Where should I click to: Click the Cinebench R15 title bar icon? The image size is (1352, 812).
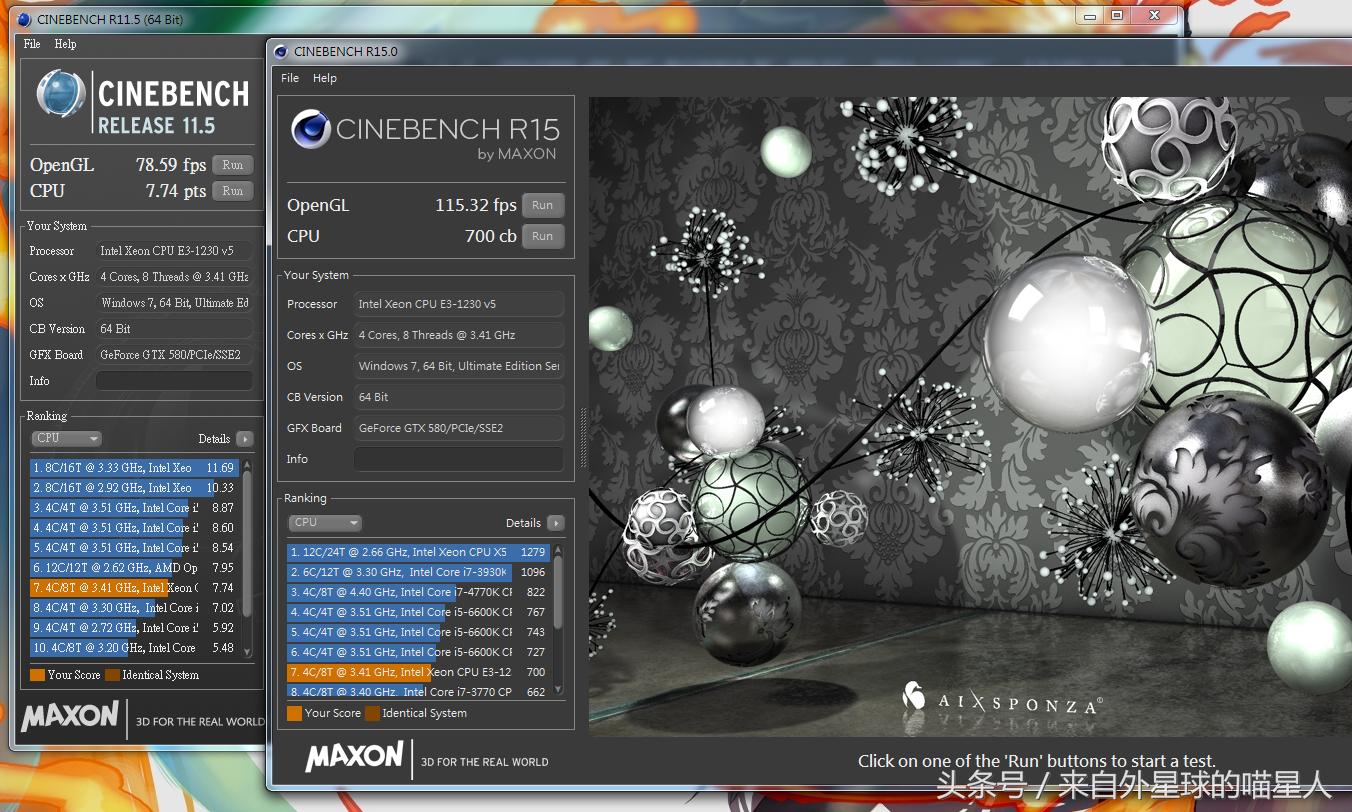tap(281, 52)
